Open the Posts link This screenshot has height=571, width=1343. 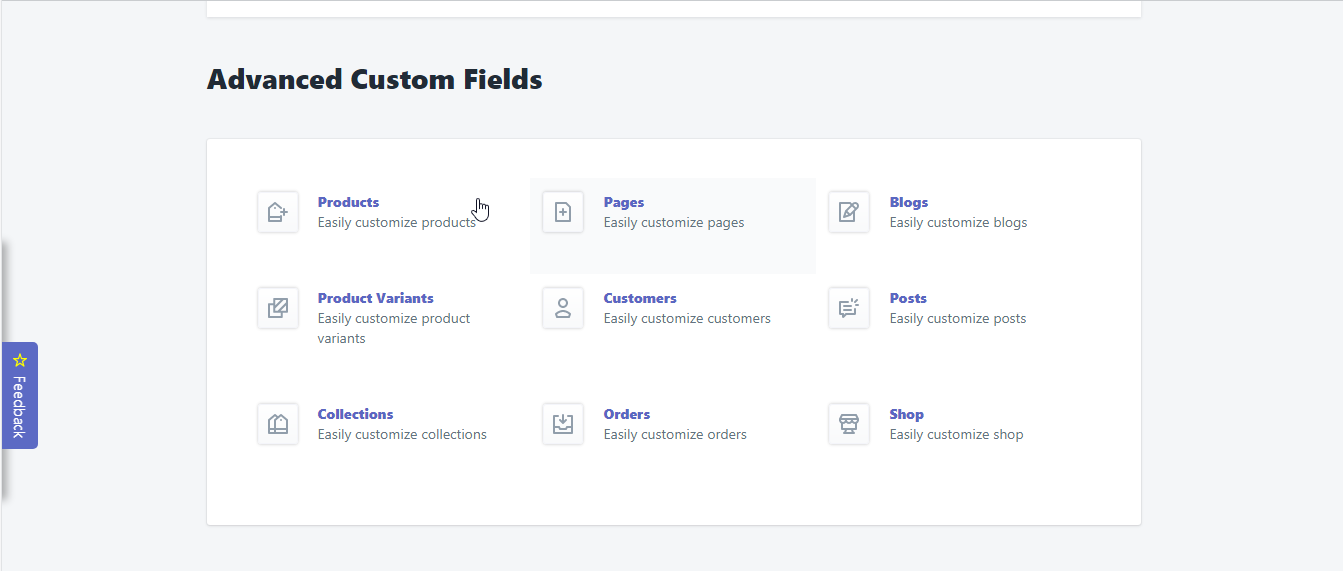click(908, 298)
